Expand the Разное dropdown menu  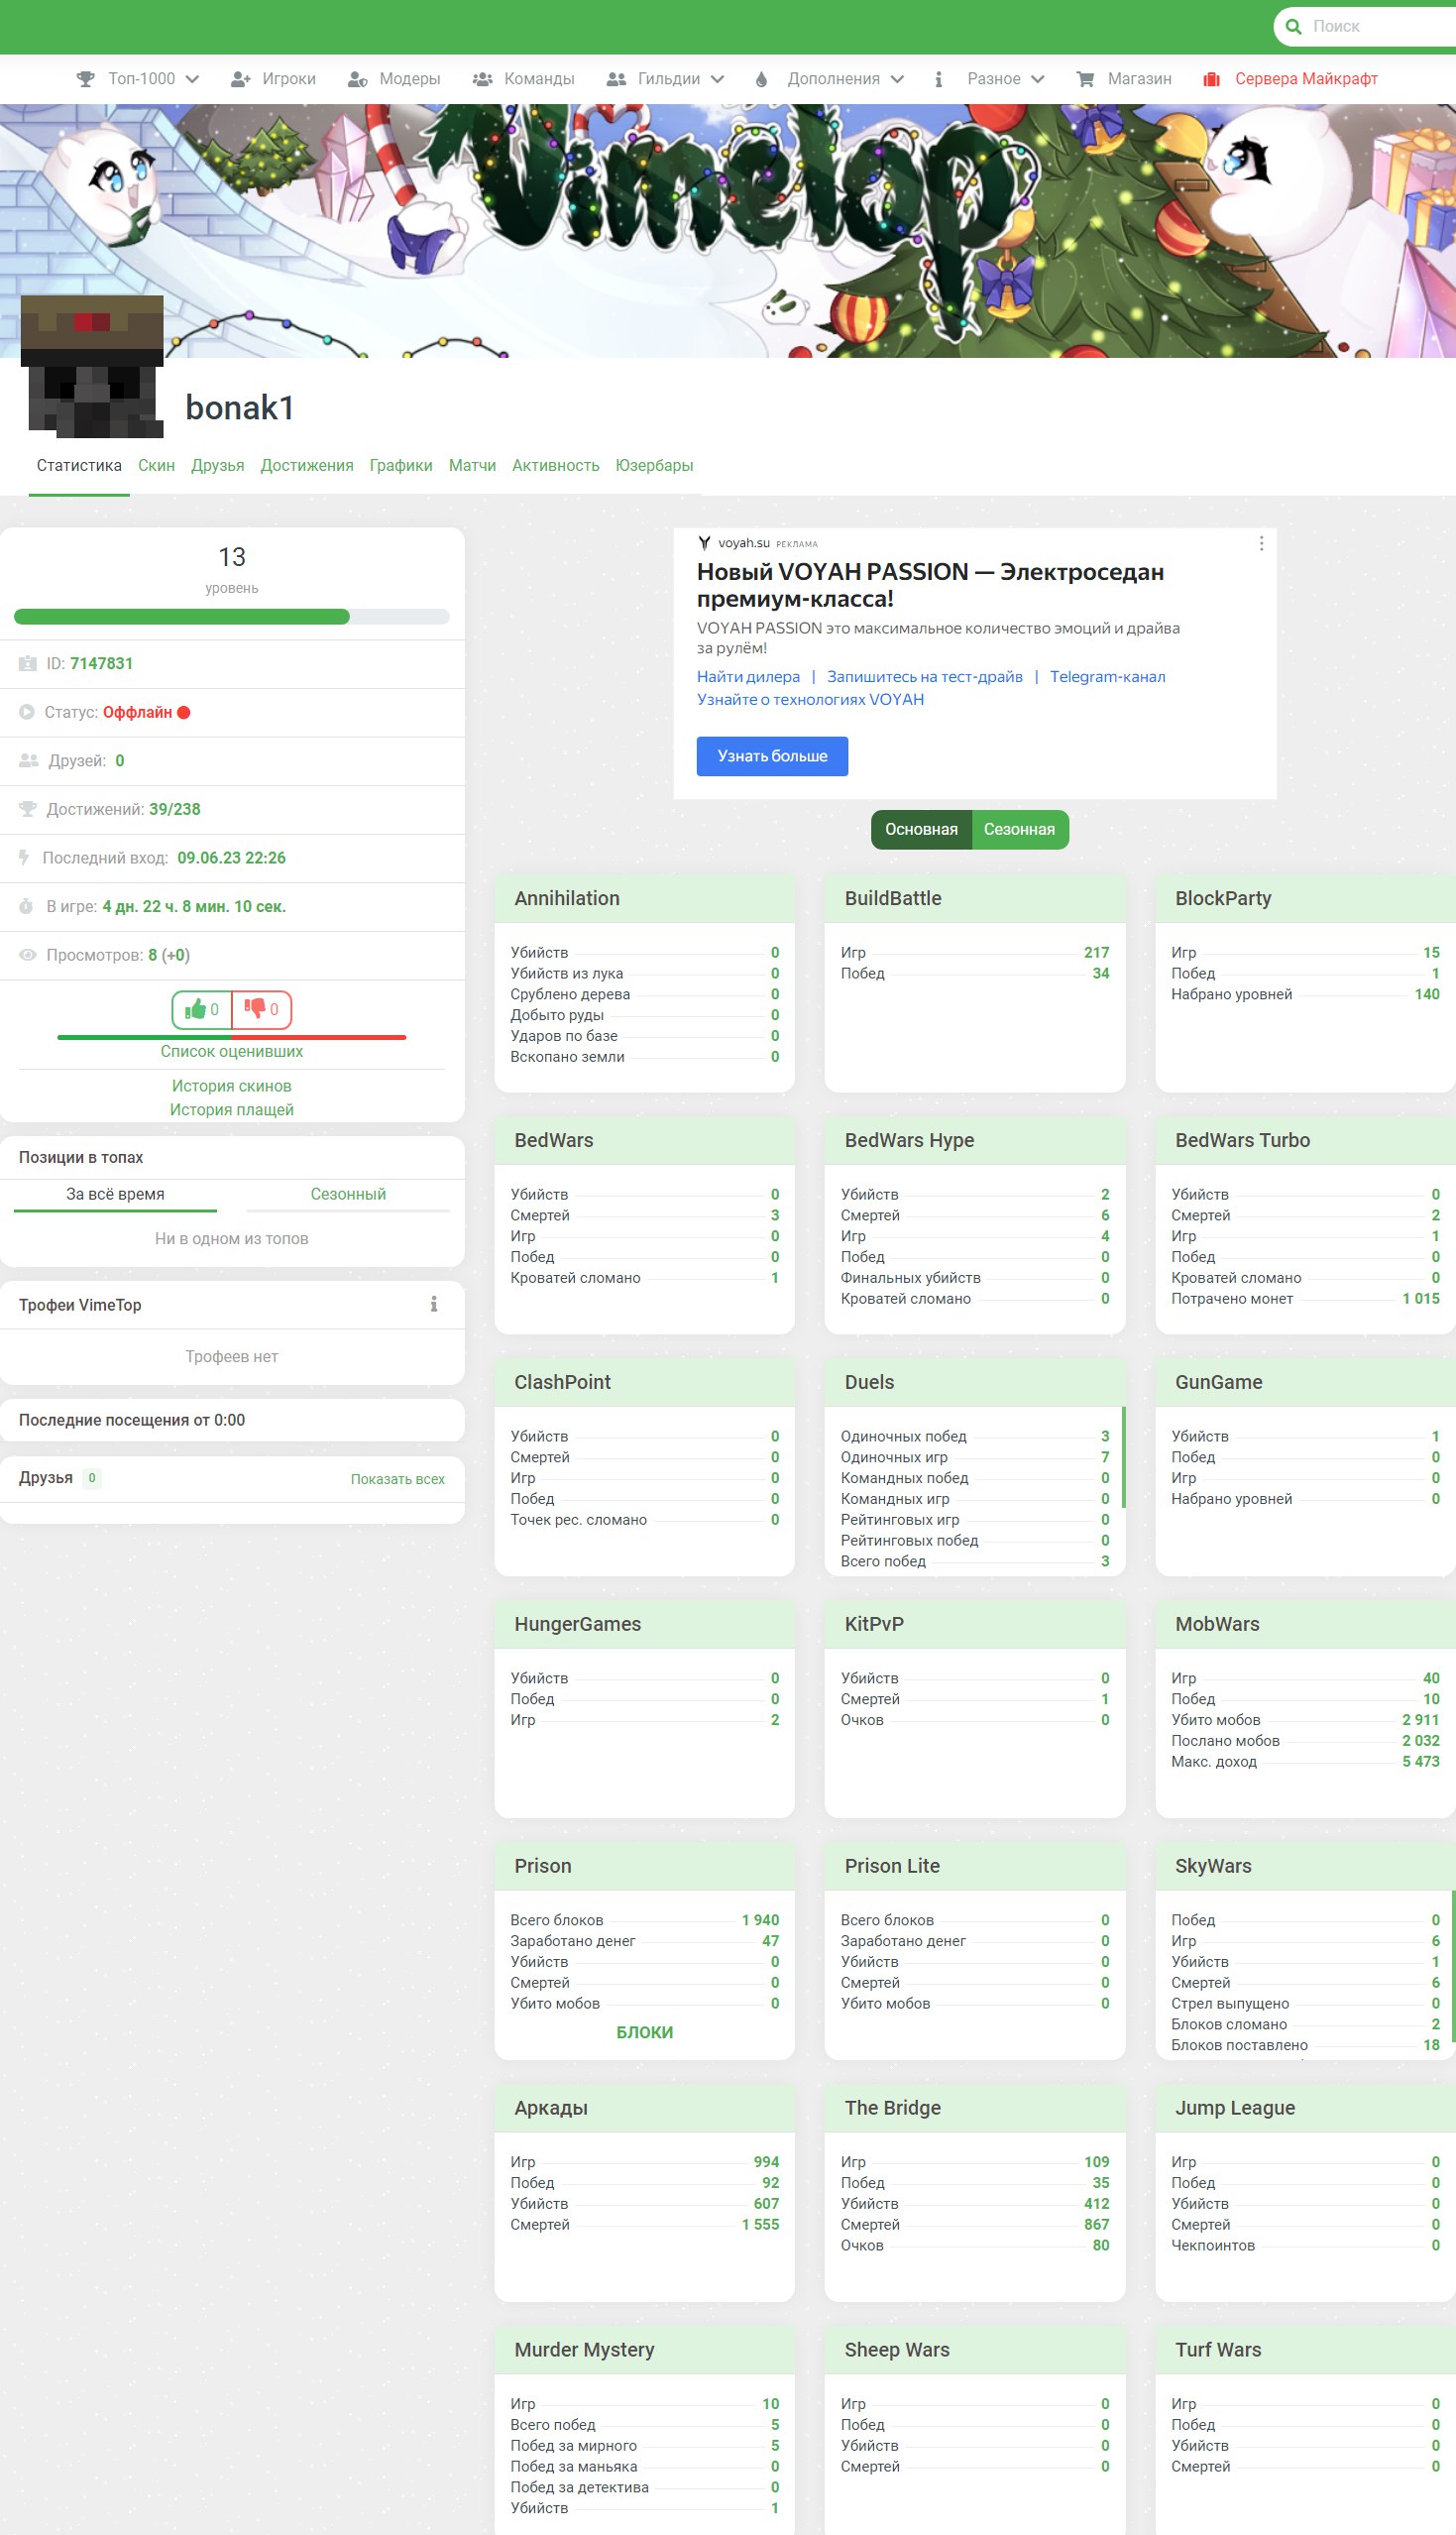coord(1037,79)
